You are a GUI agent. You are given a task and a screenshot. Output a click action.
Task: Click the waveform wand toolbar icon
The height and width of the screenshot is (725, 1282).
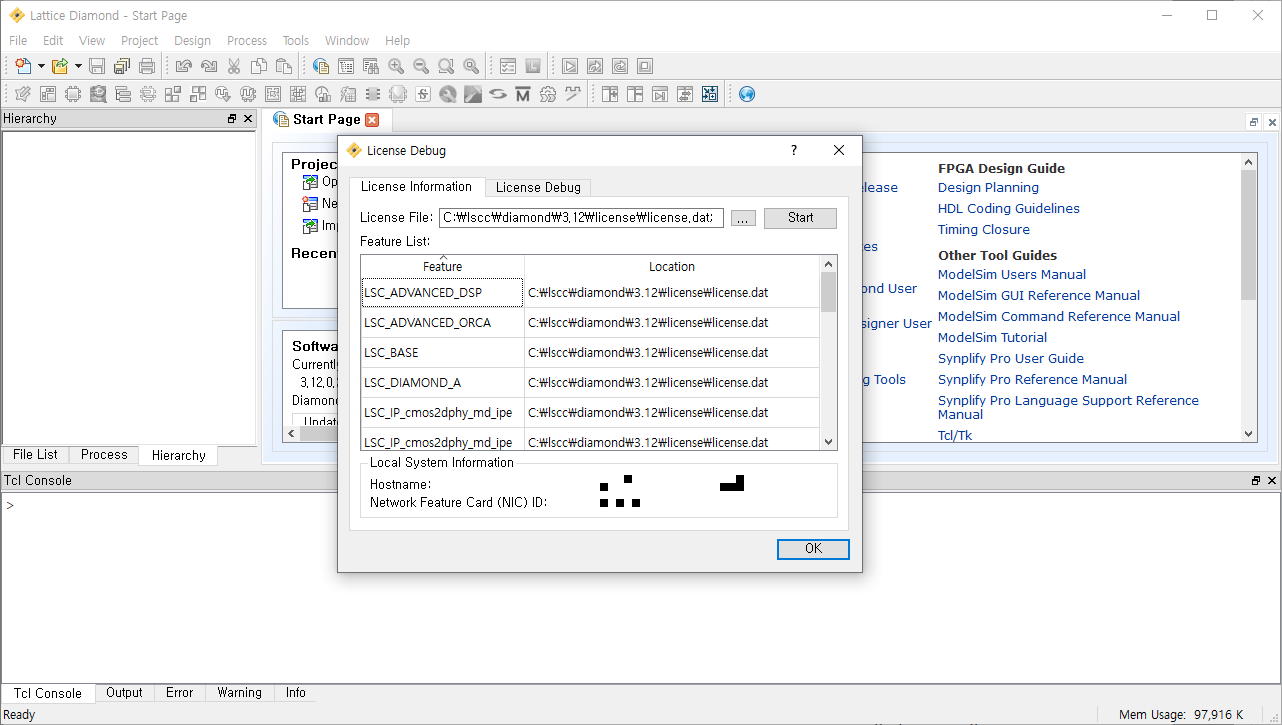(x=573, y=94)
